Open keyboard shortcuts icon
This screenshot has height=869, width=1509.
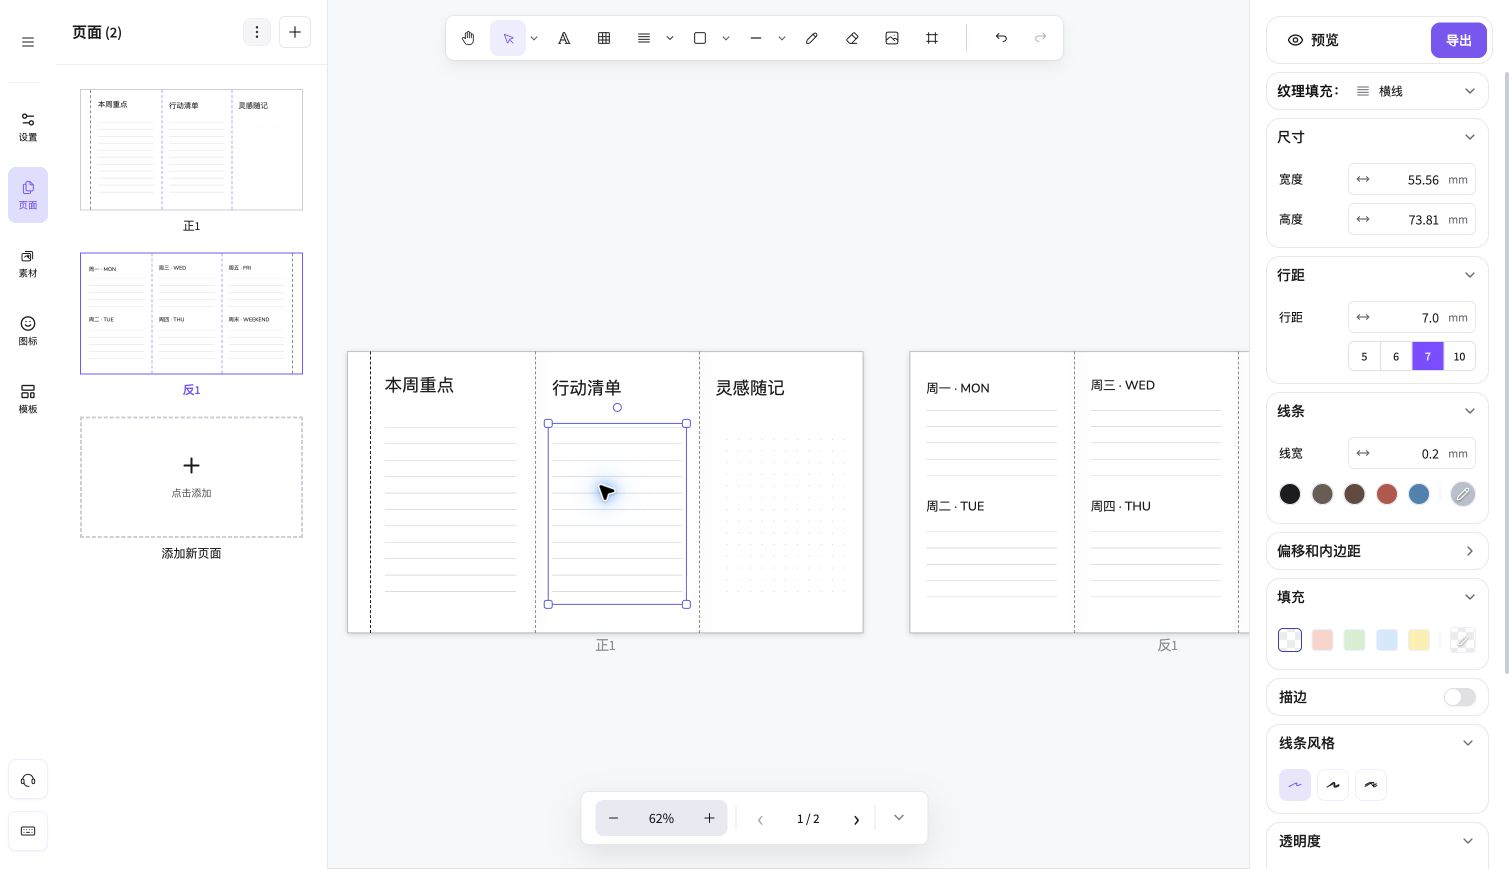[28, 831]
